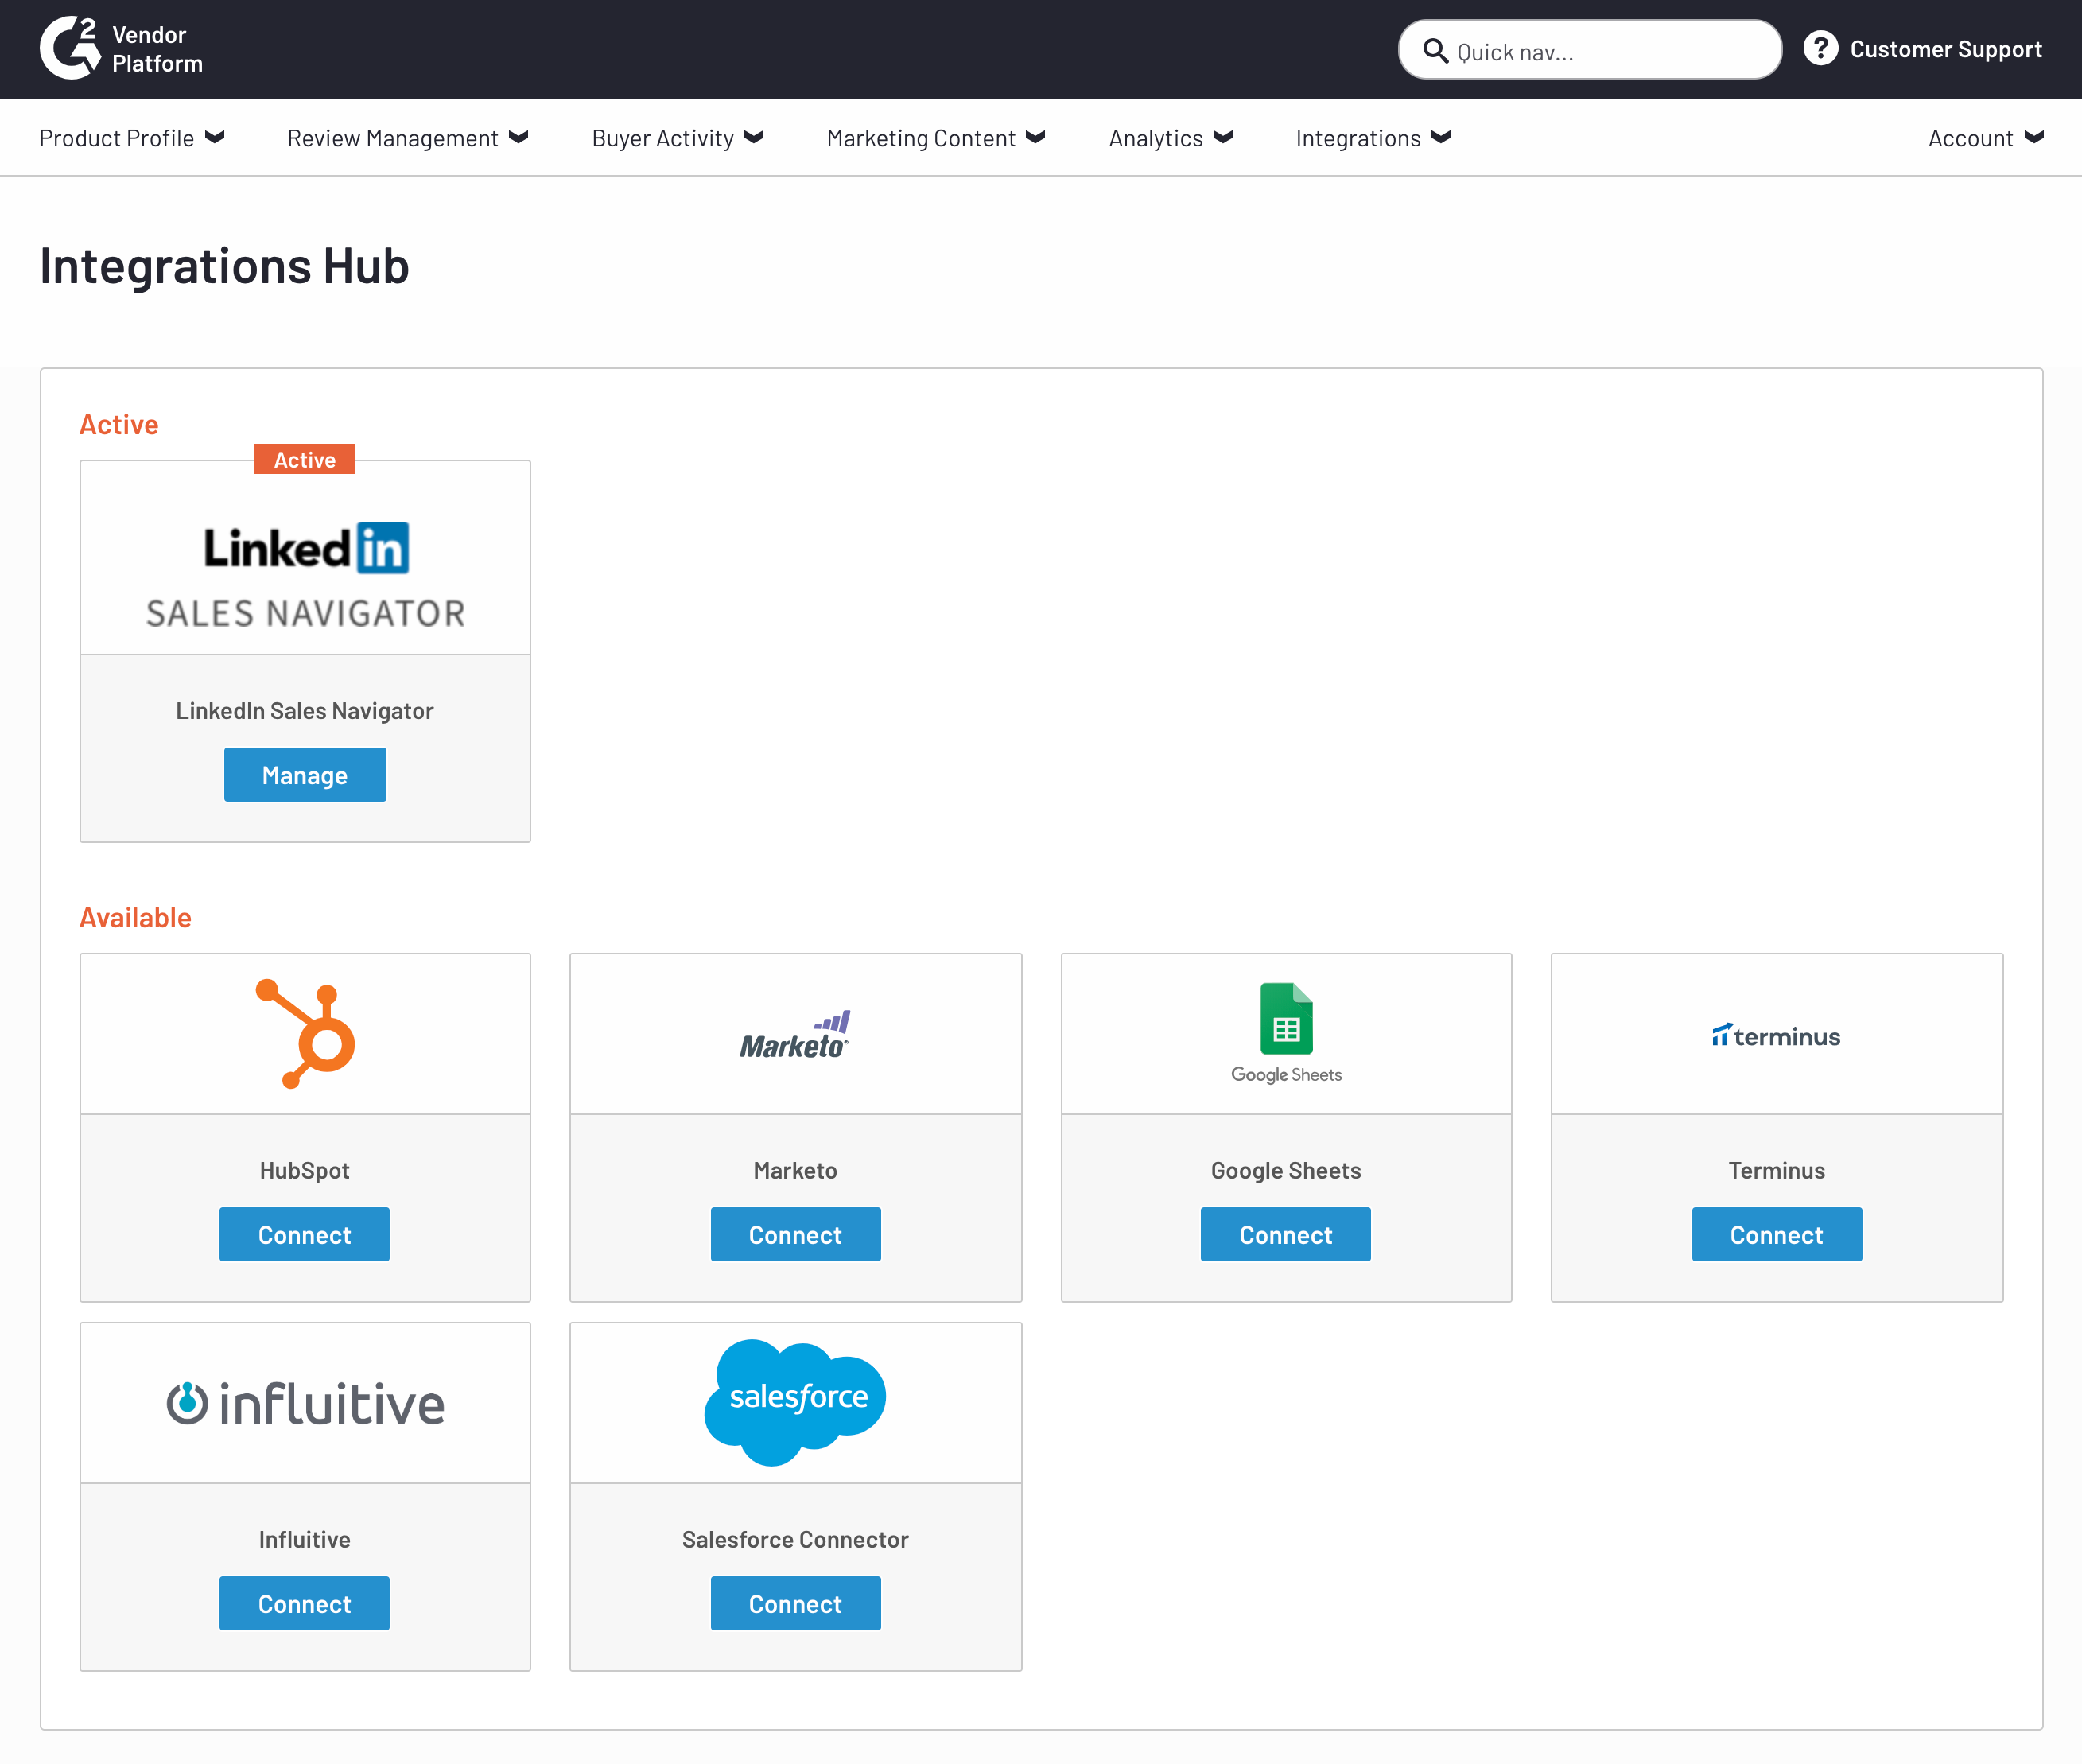The height and width of the screenshot is (1764, 2082).
Task: Open the Marketing Content menu
Action: pos(936,138)
